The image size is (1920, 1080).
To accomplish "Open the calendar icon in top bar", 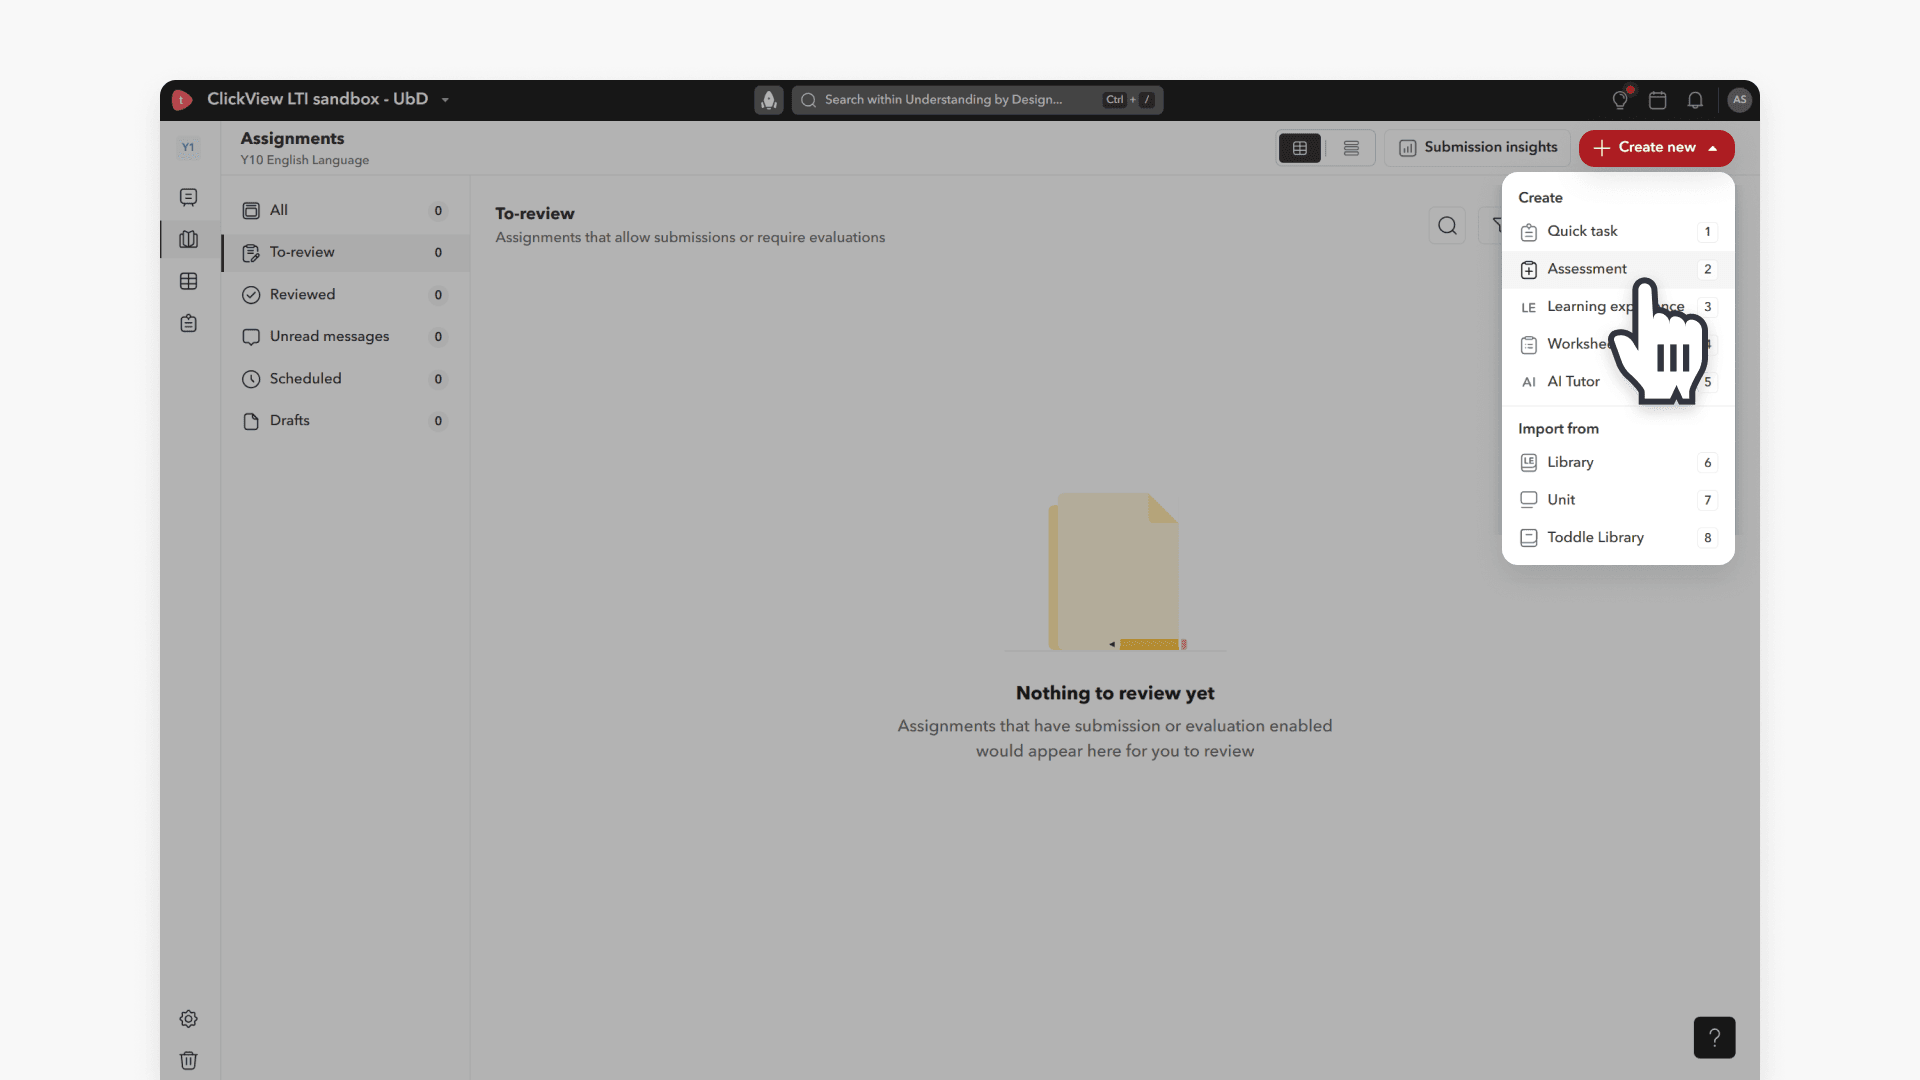I will (1658, 100).
